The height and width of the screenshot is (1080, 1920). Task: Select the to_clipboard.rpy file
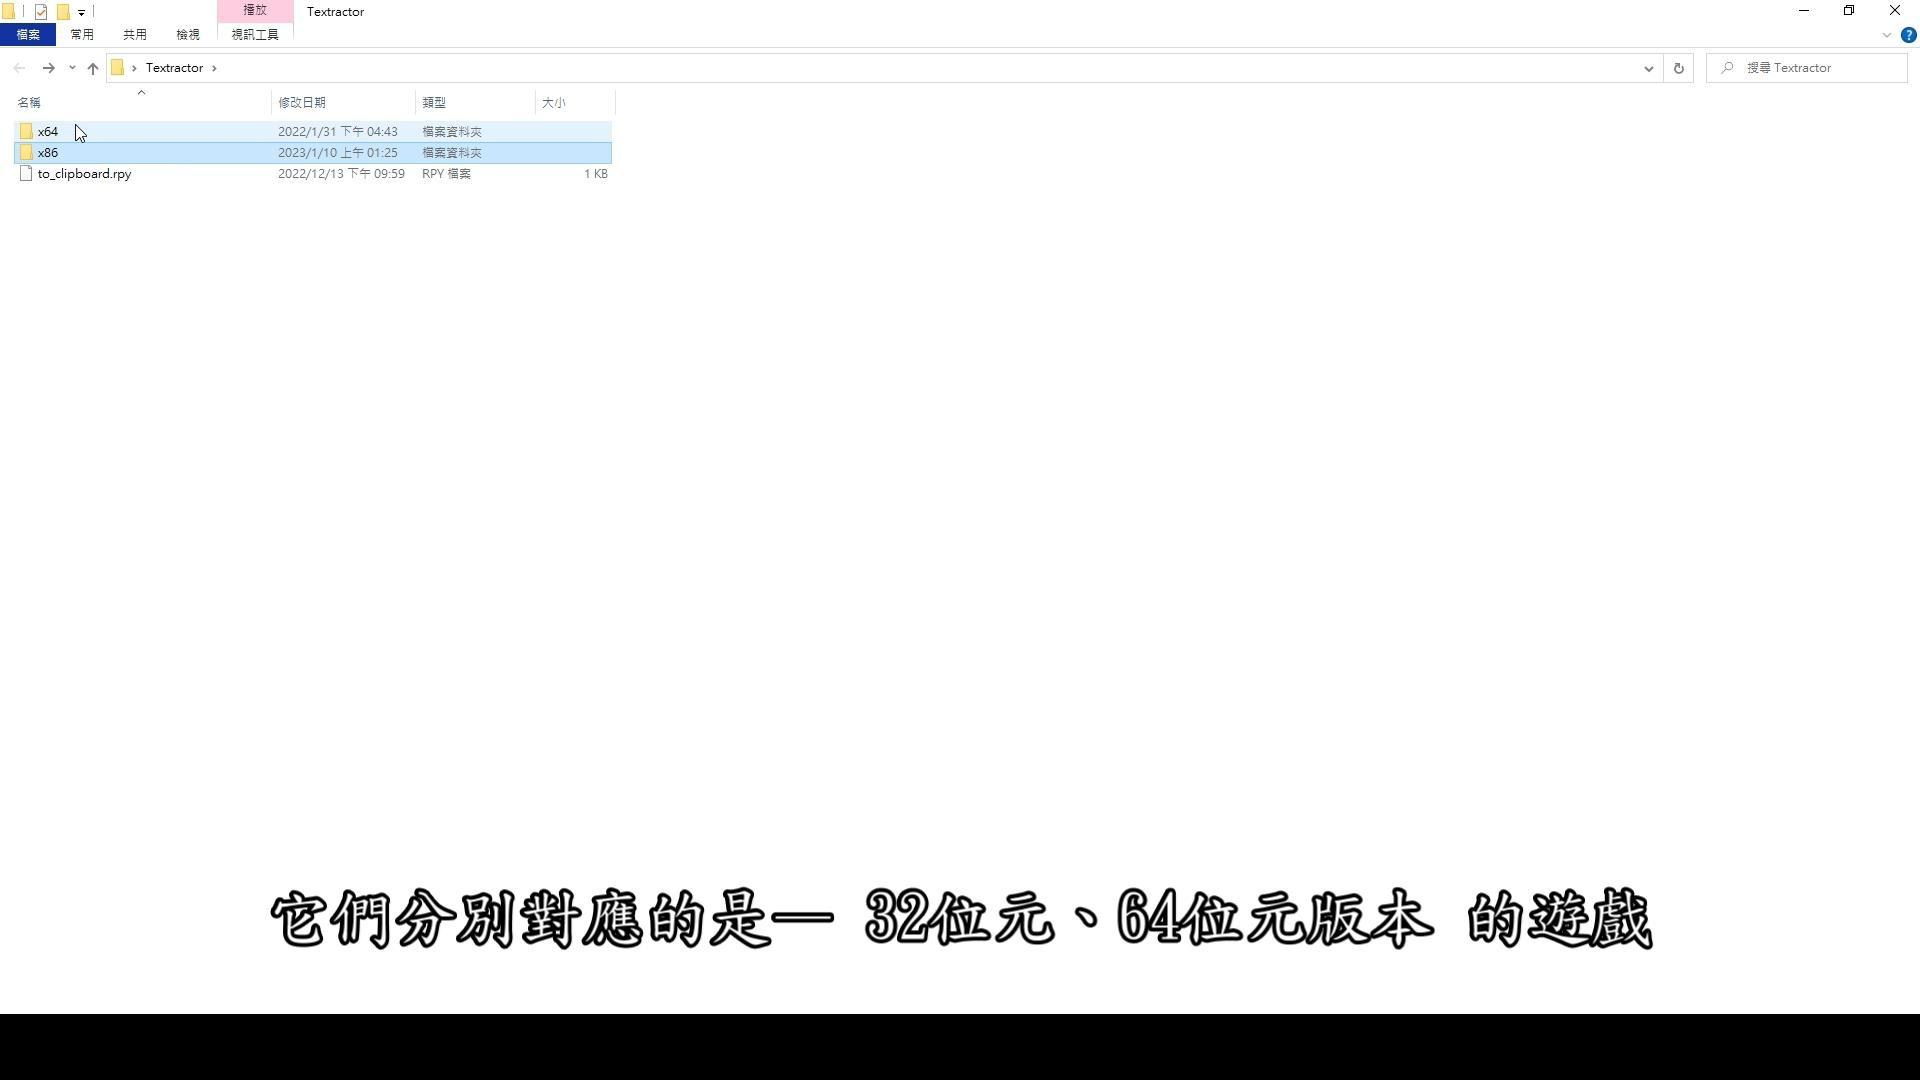84,173
